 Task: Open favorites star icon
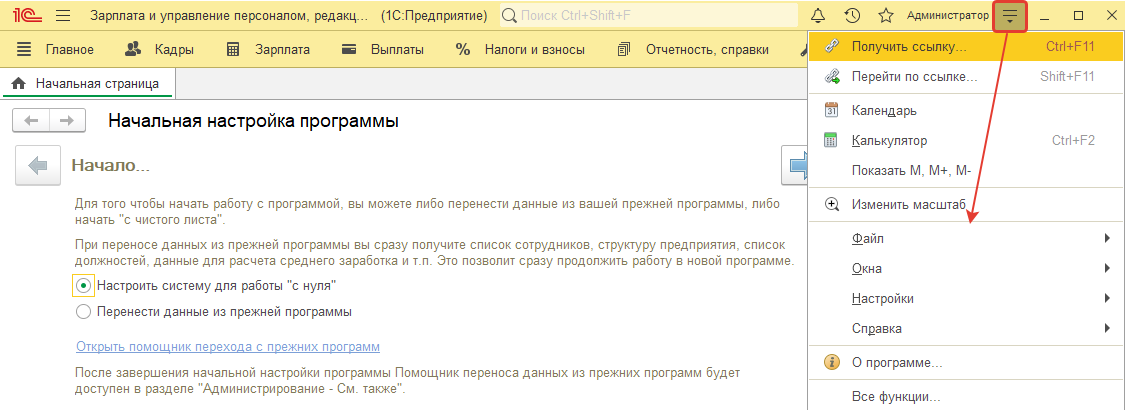click(886, 15)
